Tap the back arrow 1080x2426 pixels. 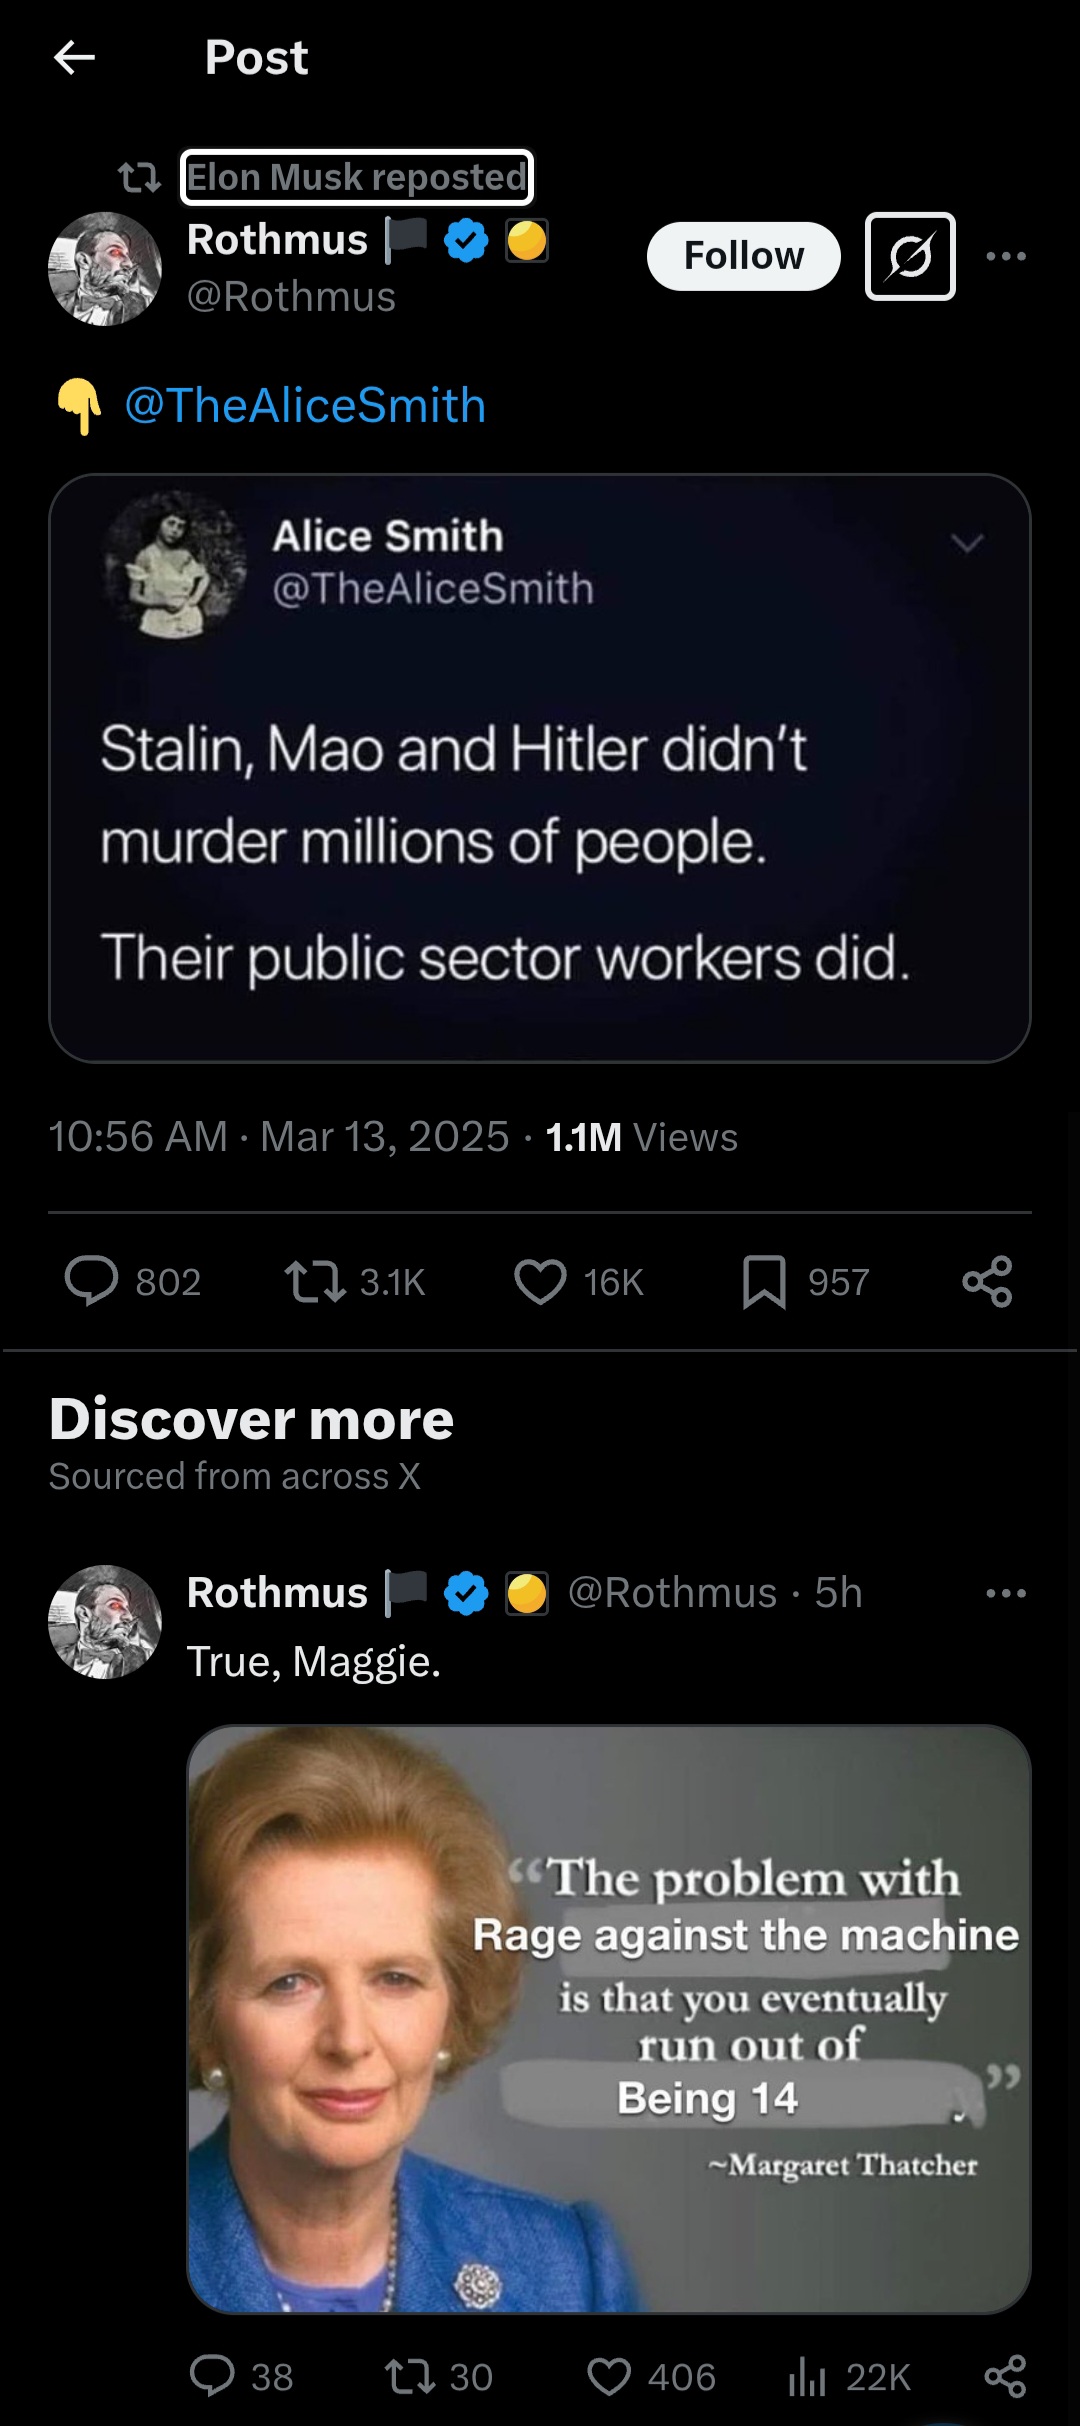(74, 58)
